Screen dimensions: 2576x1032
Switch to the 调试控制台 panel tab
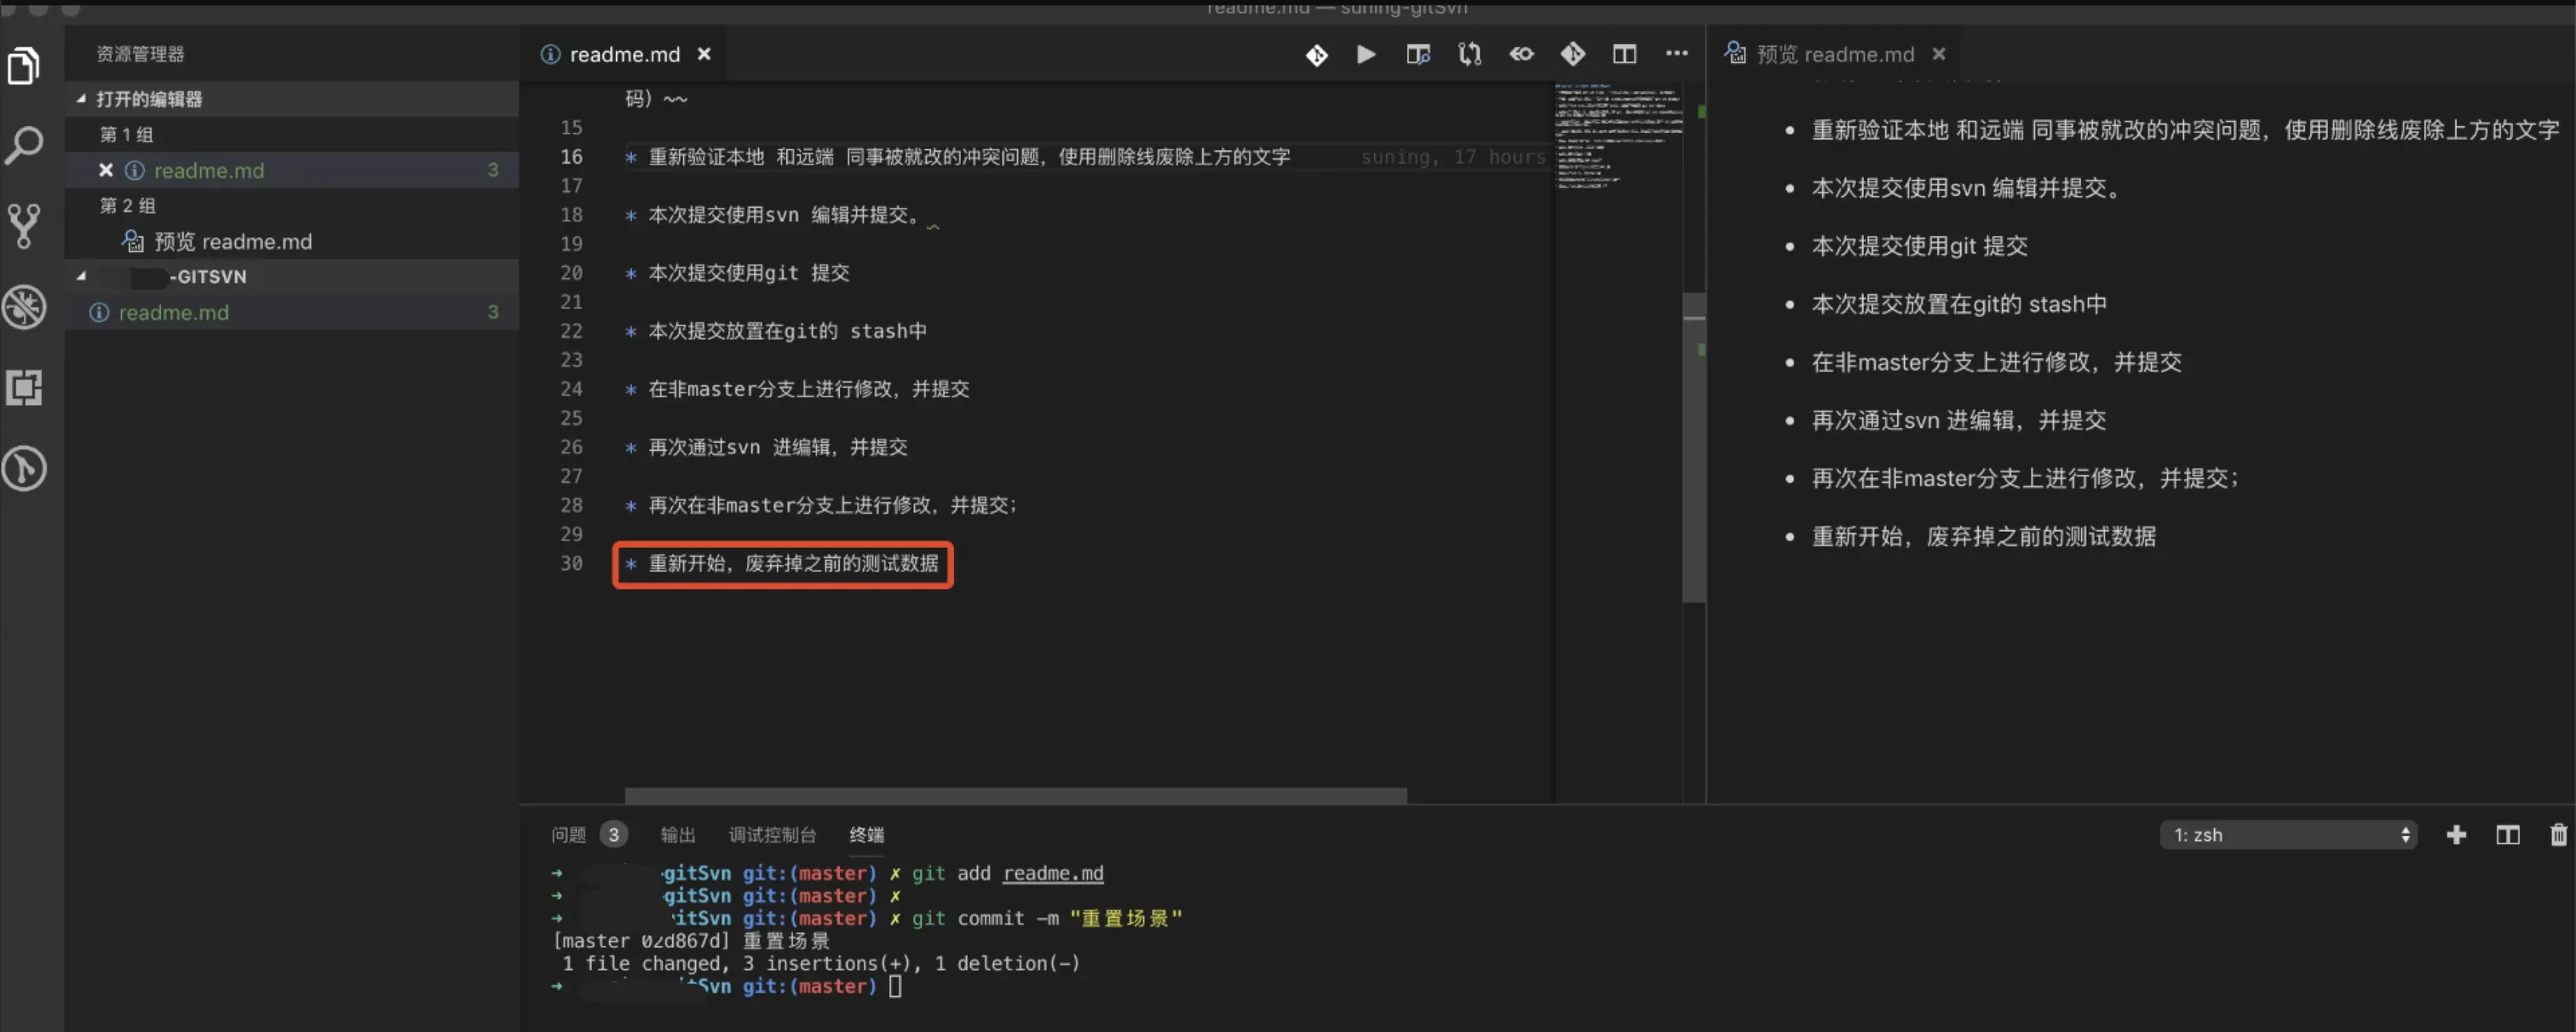(771, 834)
